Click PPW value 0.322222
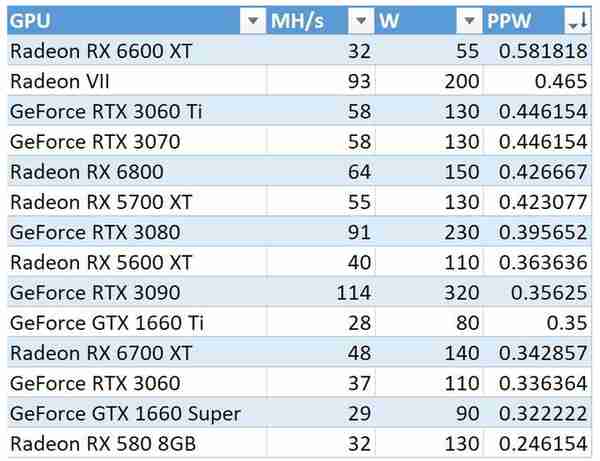 543,414
